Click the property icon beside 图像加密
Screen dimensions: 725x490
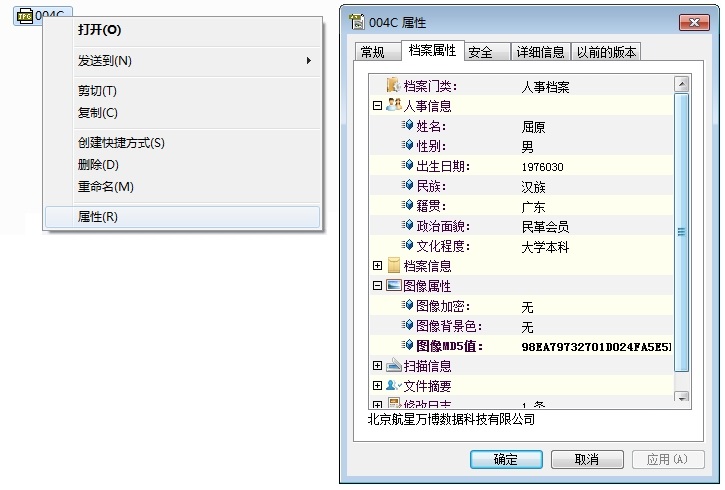tap(407, 305)
